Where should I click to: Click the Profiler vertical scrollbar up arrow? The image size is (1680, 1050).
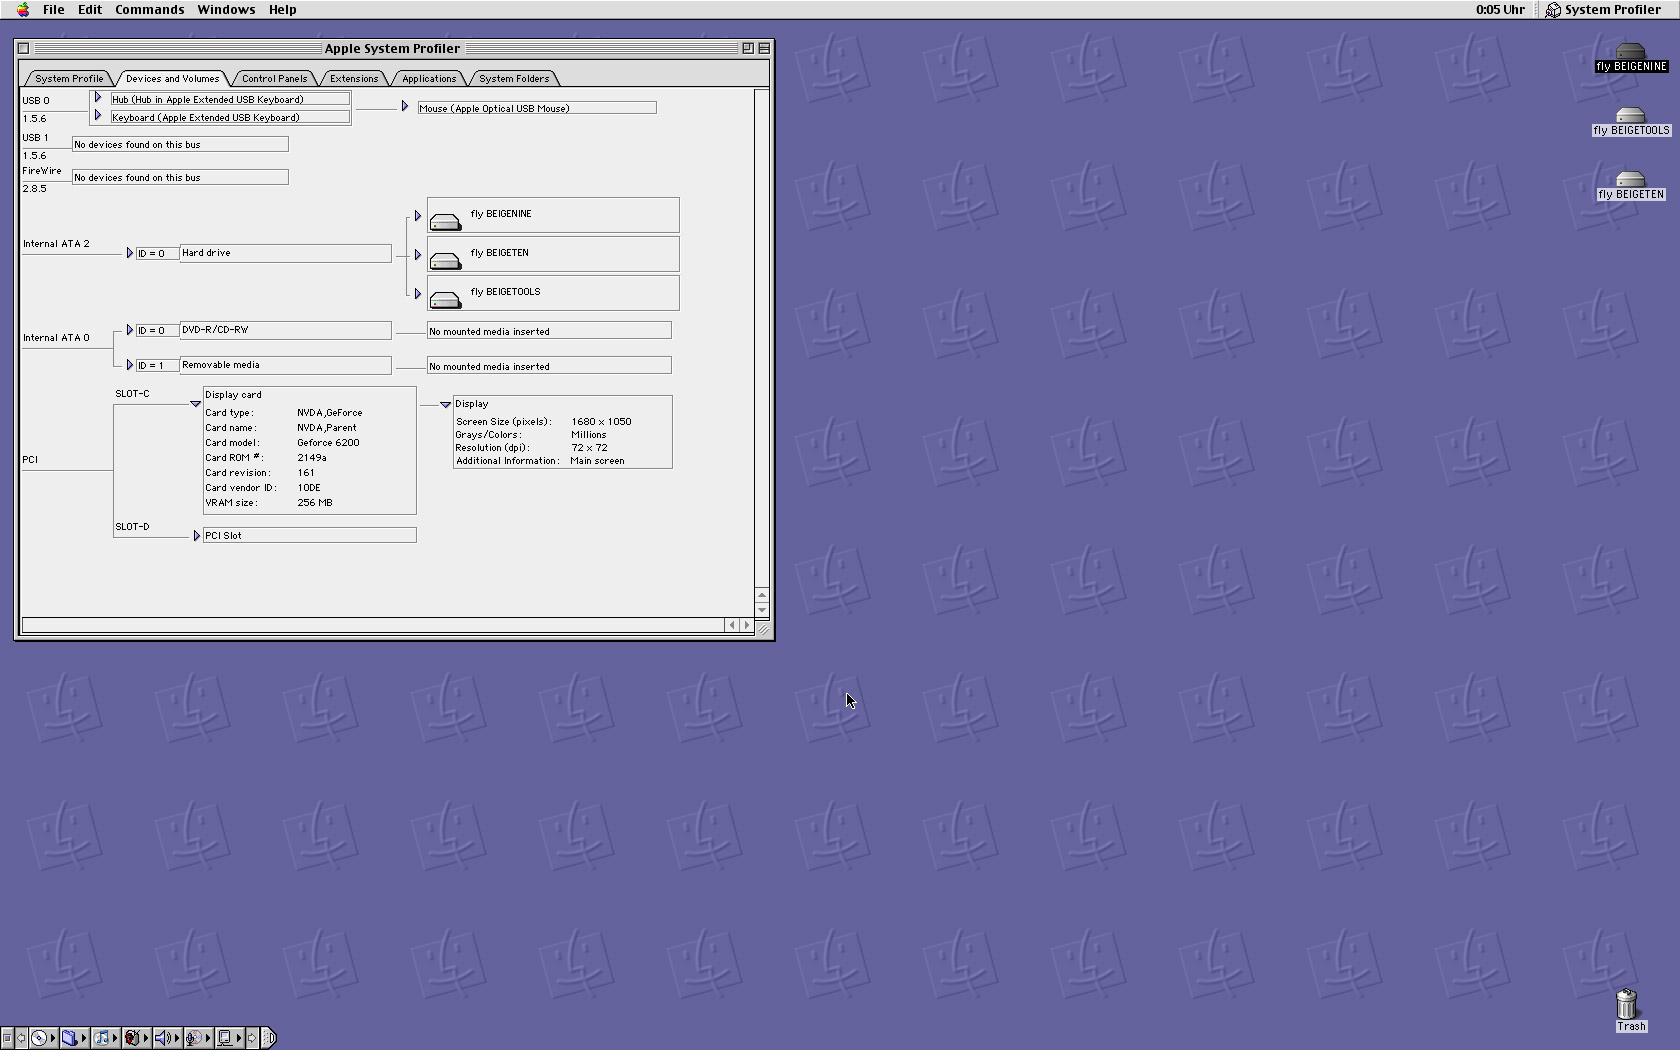coord(762,595)
